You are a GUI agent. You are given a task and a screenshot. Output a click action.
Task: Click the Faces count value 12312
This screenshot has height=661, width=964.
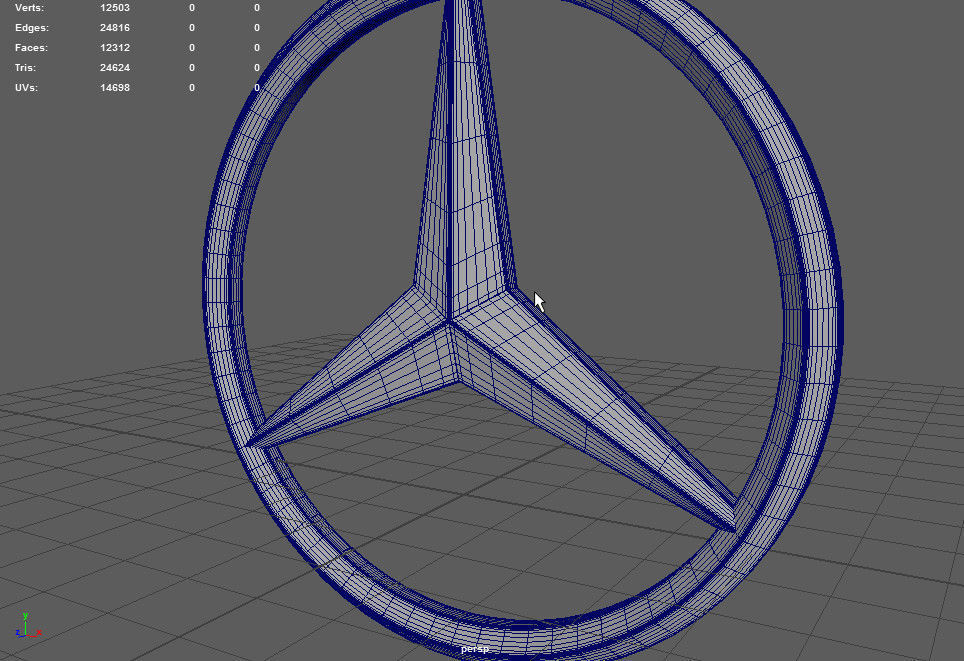click(115, 47)
